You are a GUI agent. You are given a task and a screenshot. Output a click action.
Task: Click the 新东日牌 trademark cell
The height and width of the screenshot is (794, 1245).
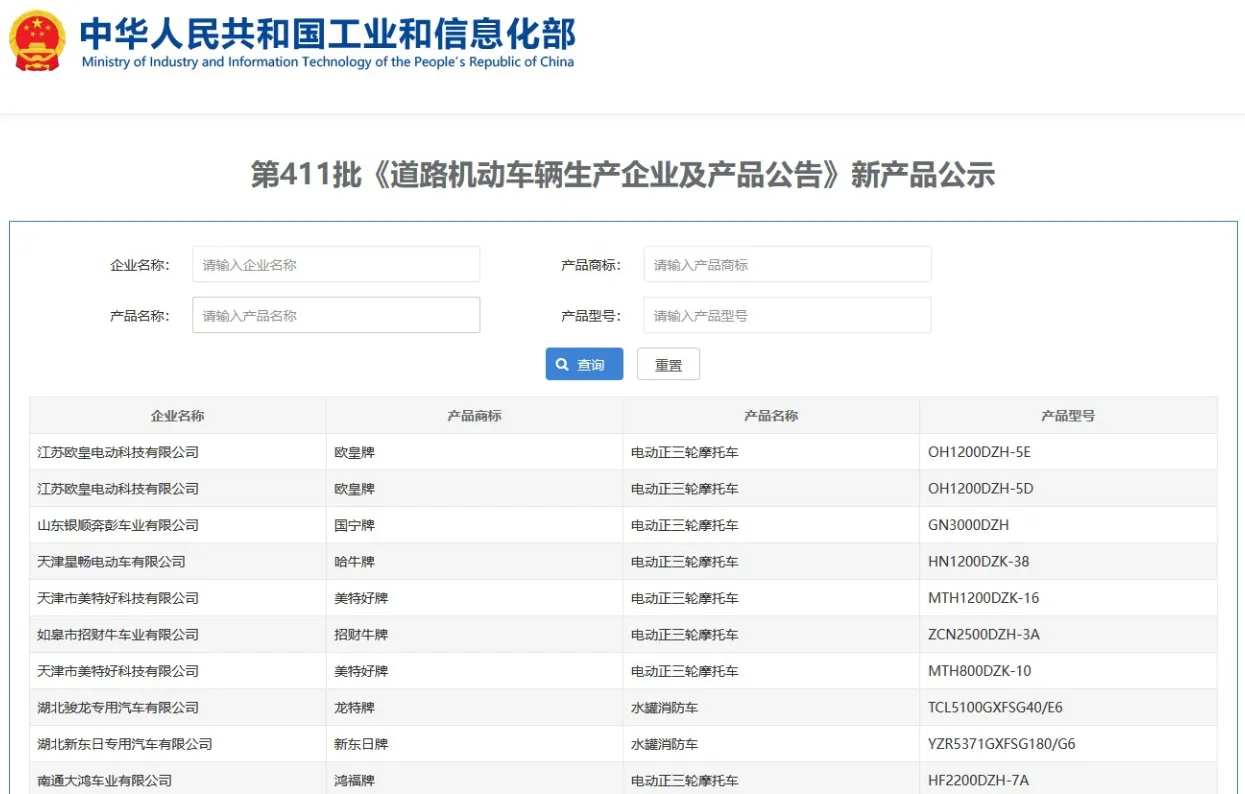[475, 744]
